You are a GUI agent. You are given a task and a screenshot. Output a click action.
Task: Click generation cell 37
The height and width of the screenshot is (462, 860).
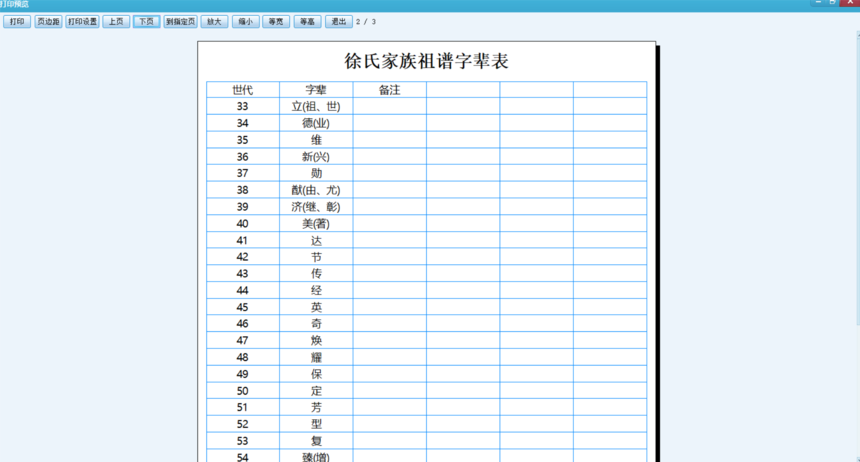pyautogui.click(x=242, y=173)
